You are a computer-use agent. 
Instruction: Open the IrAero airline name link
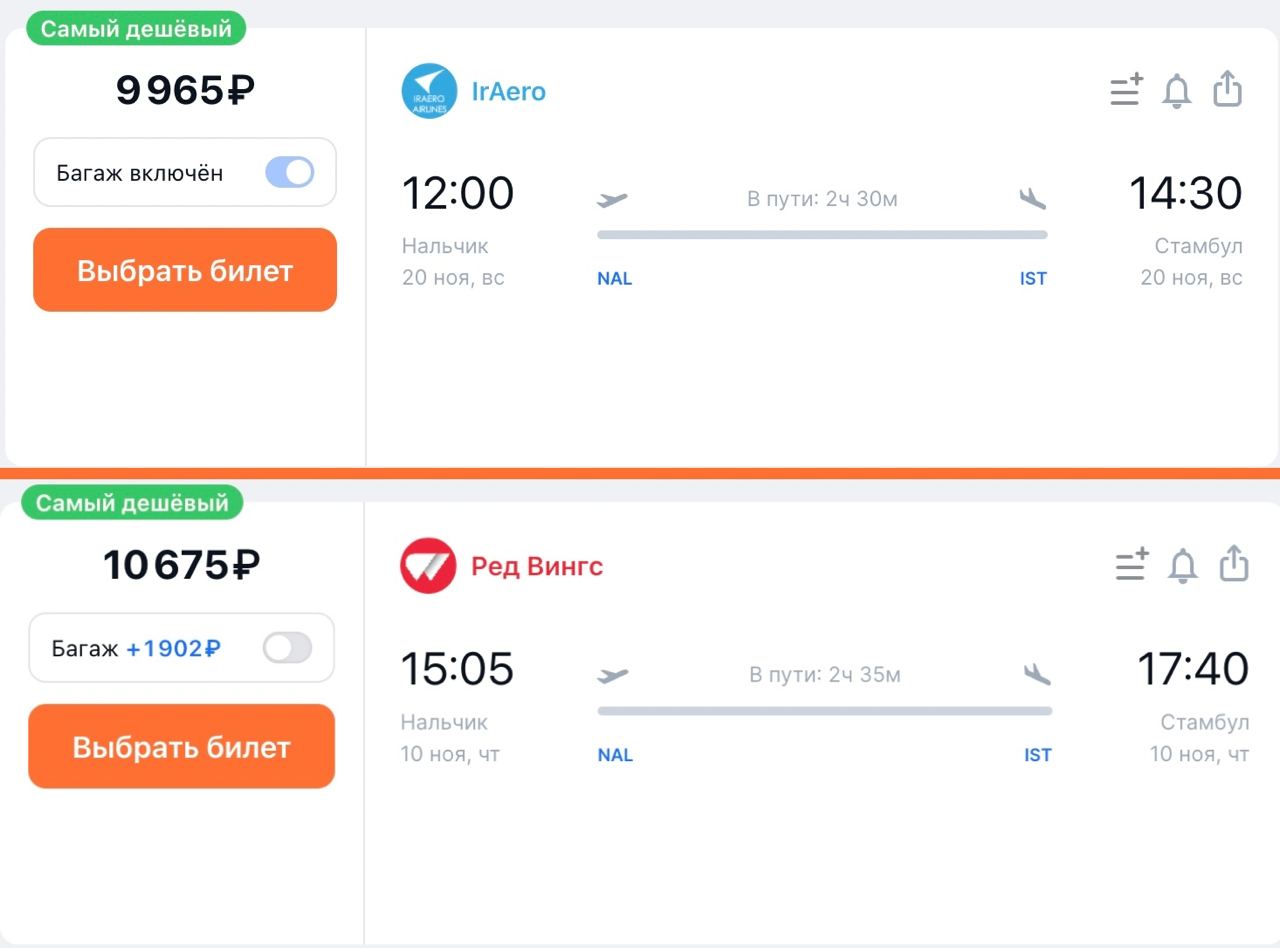click(x=509, y=92)
